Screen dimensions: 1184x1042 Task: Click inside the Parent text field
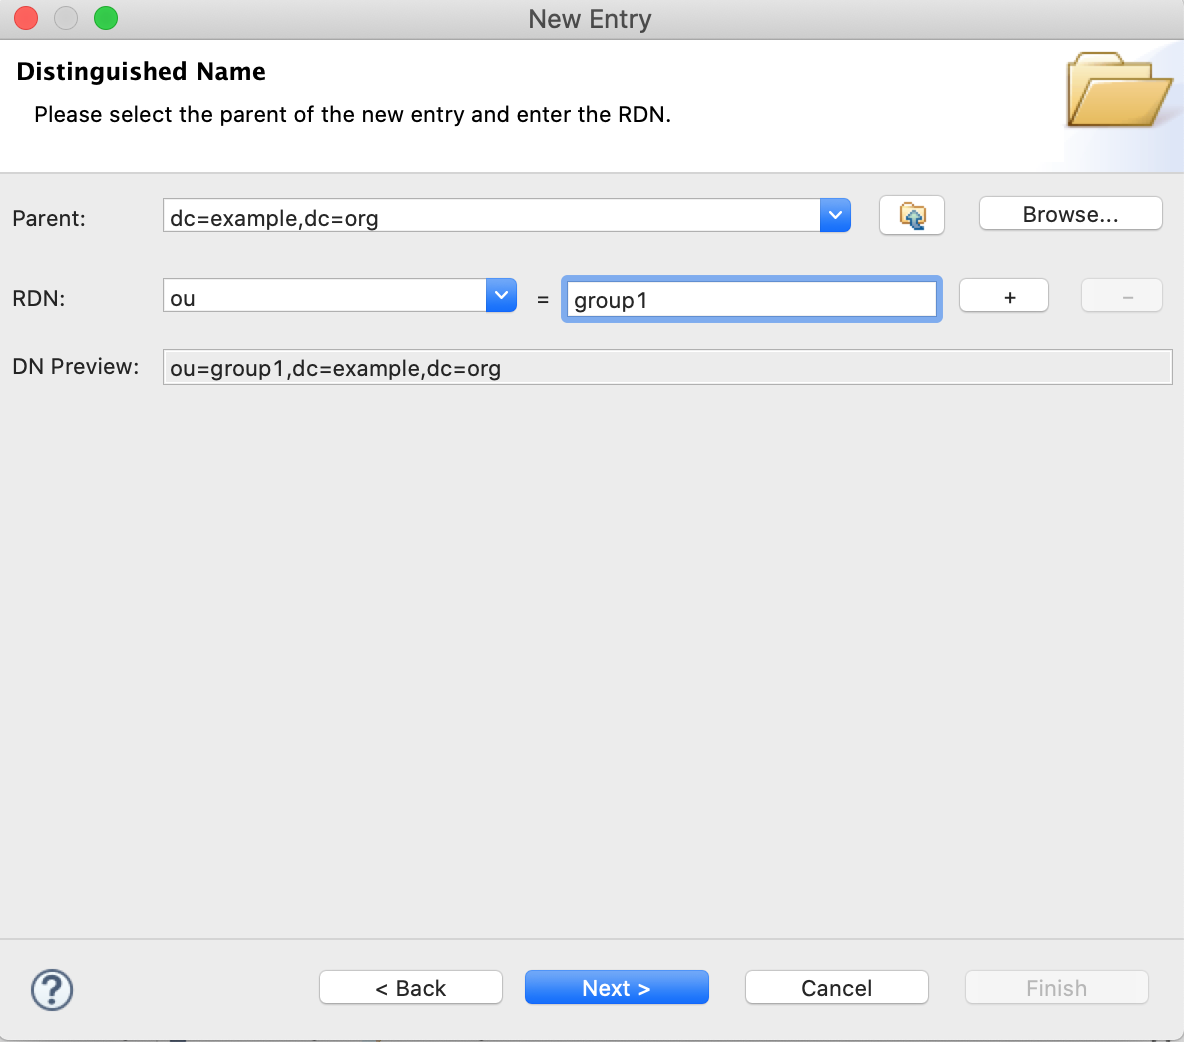(x=450, y=217)
